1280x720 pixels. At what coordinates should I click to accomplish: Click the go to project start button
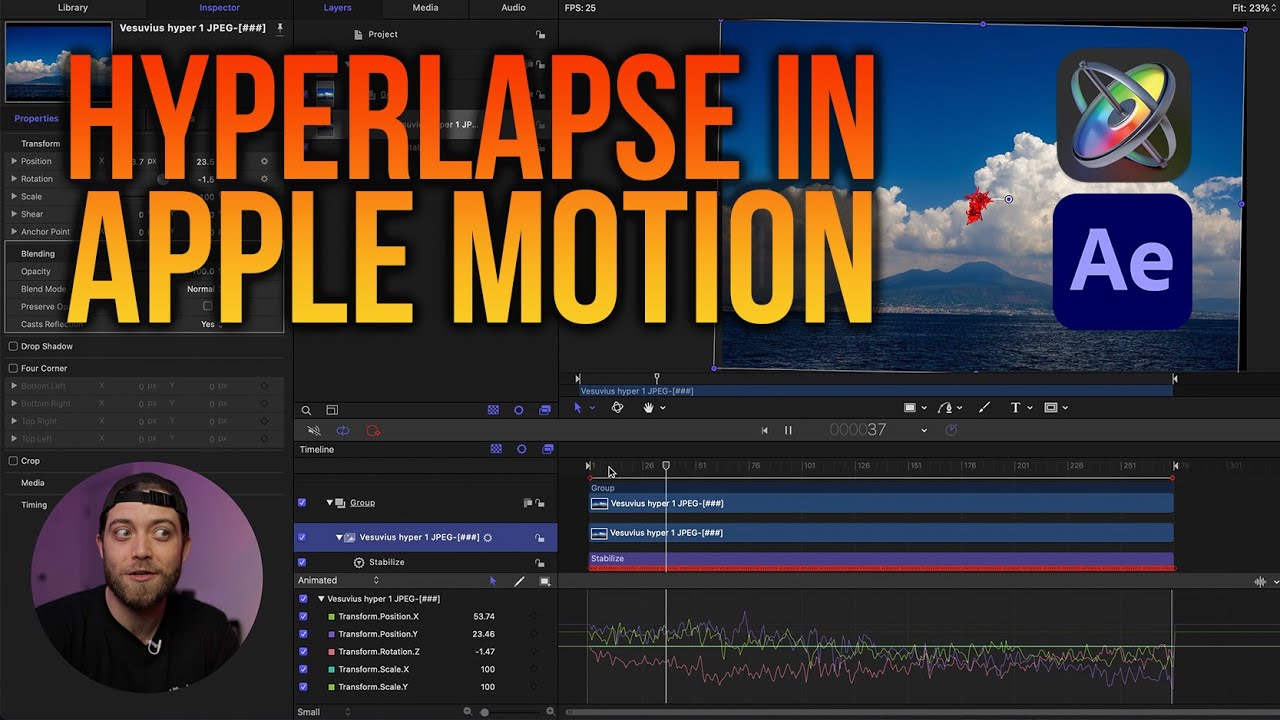coord(765,430)
